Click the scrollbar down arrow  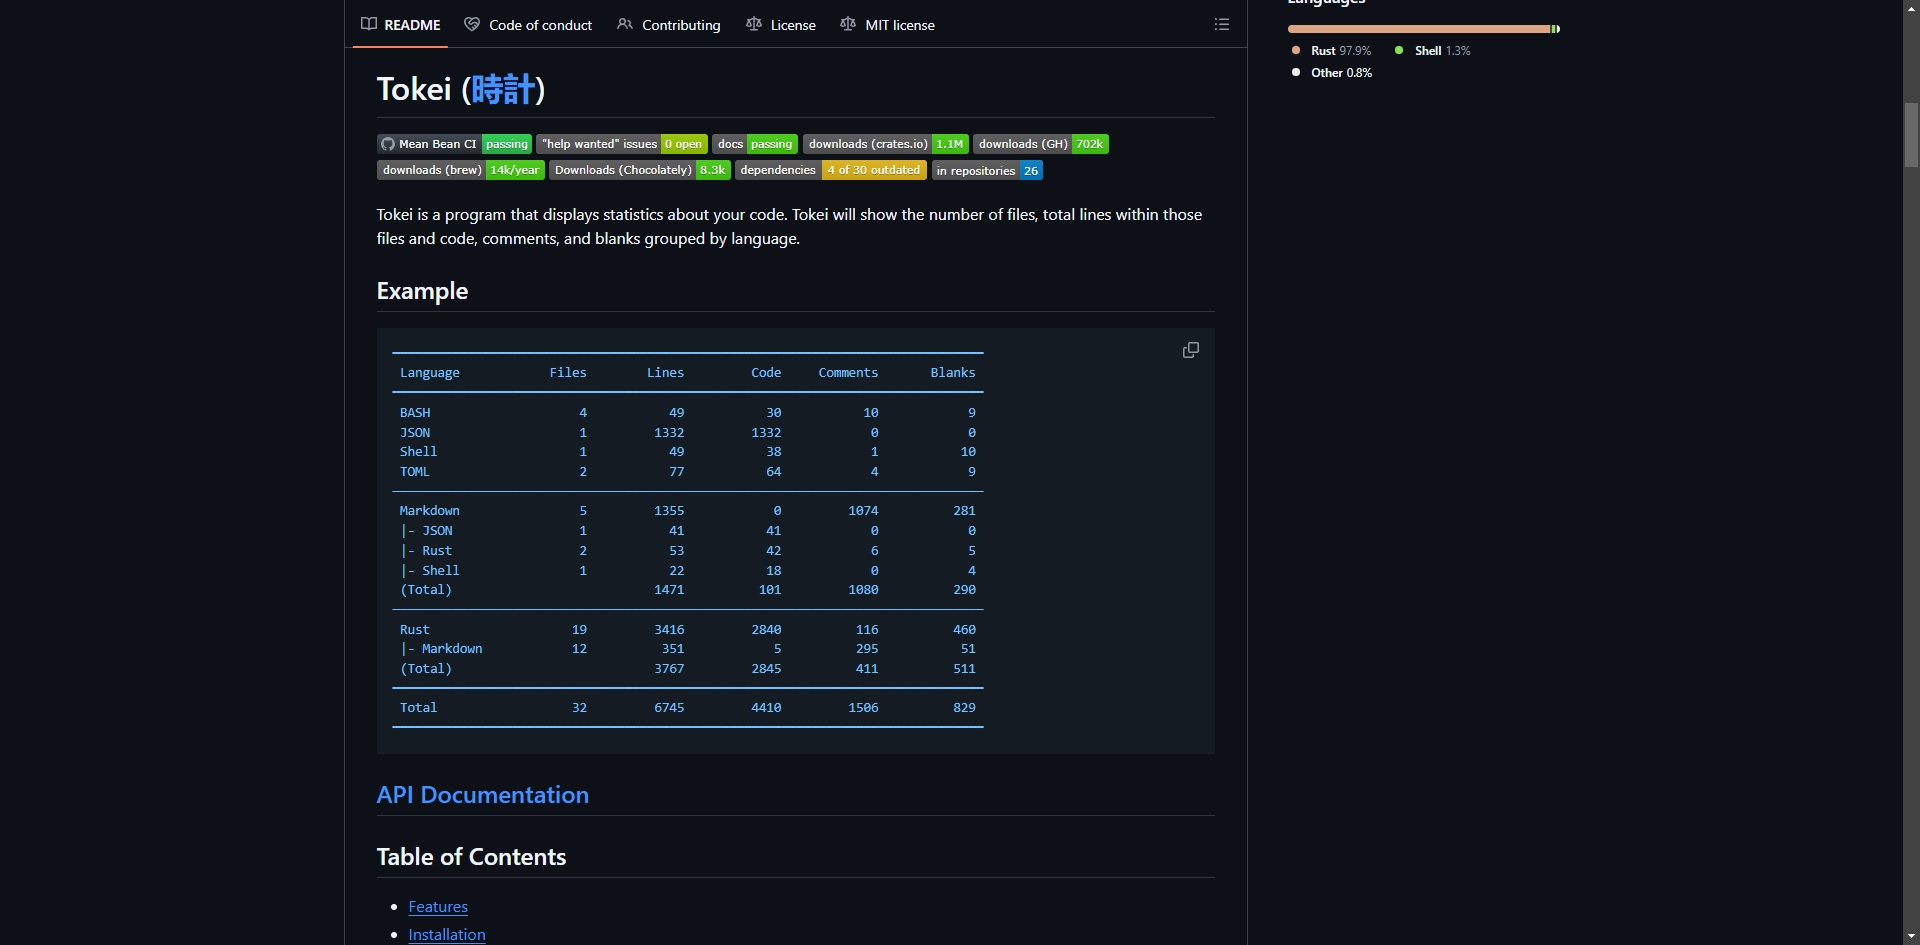coord(1911,936)
